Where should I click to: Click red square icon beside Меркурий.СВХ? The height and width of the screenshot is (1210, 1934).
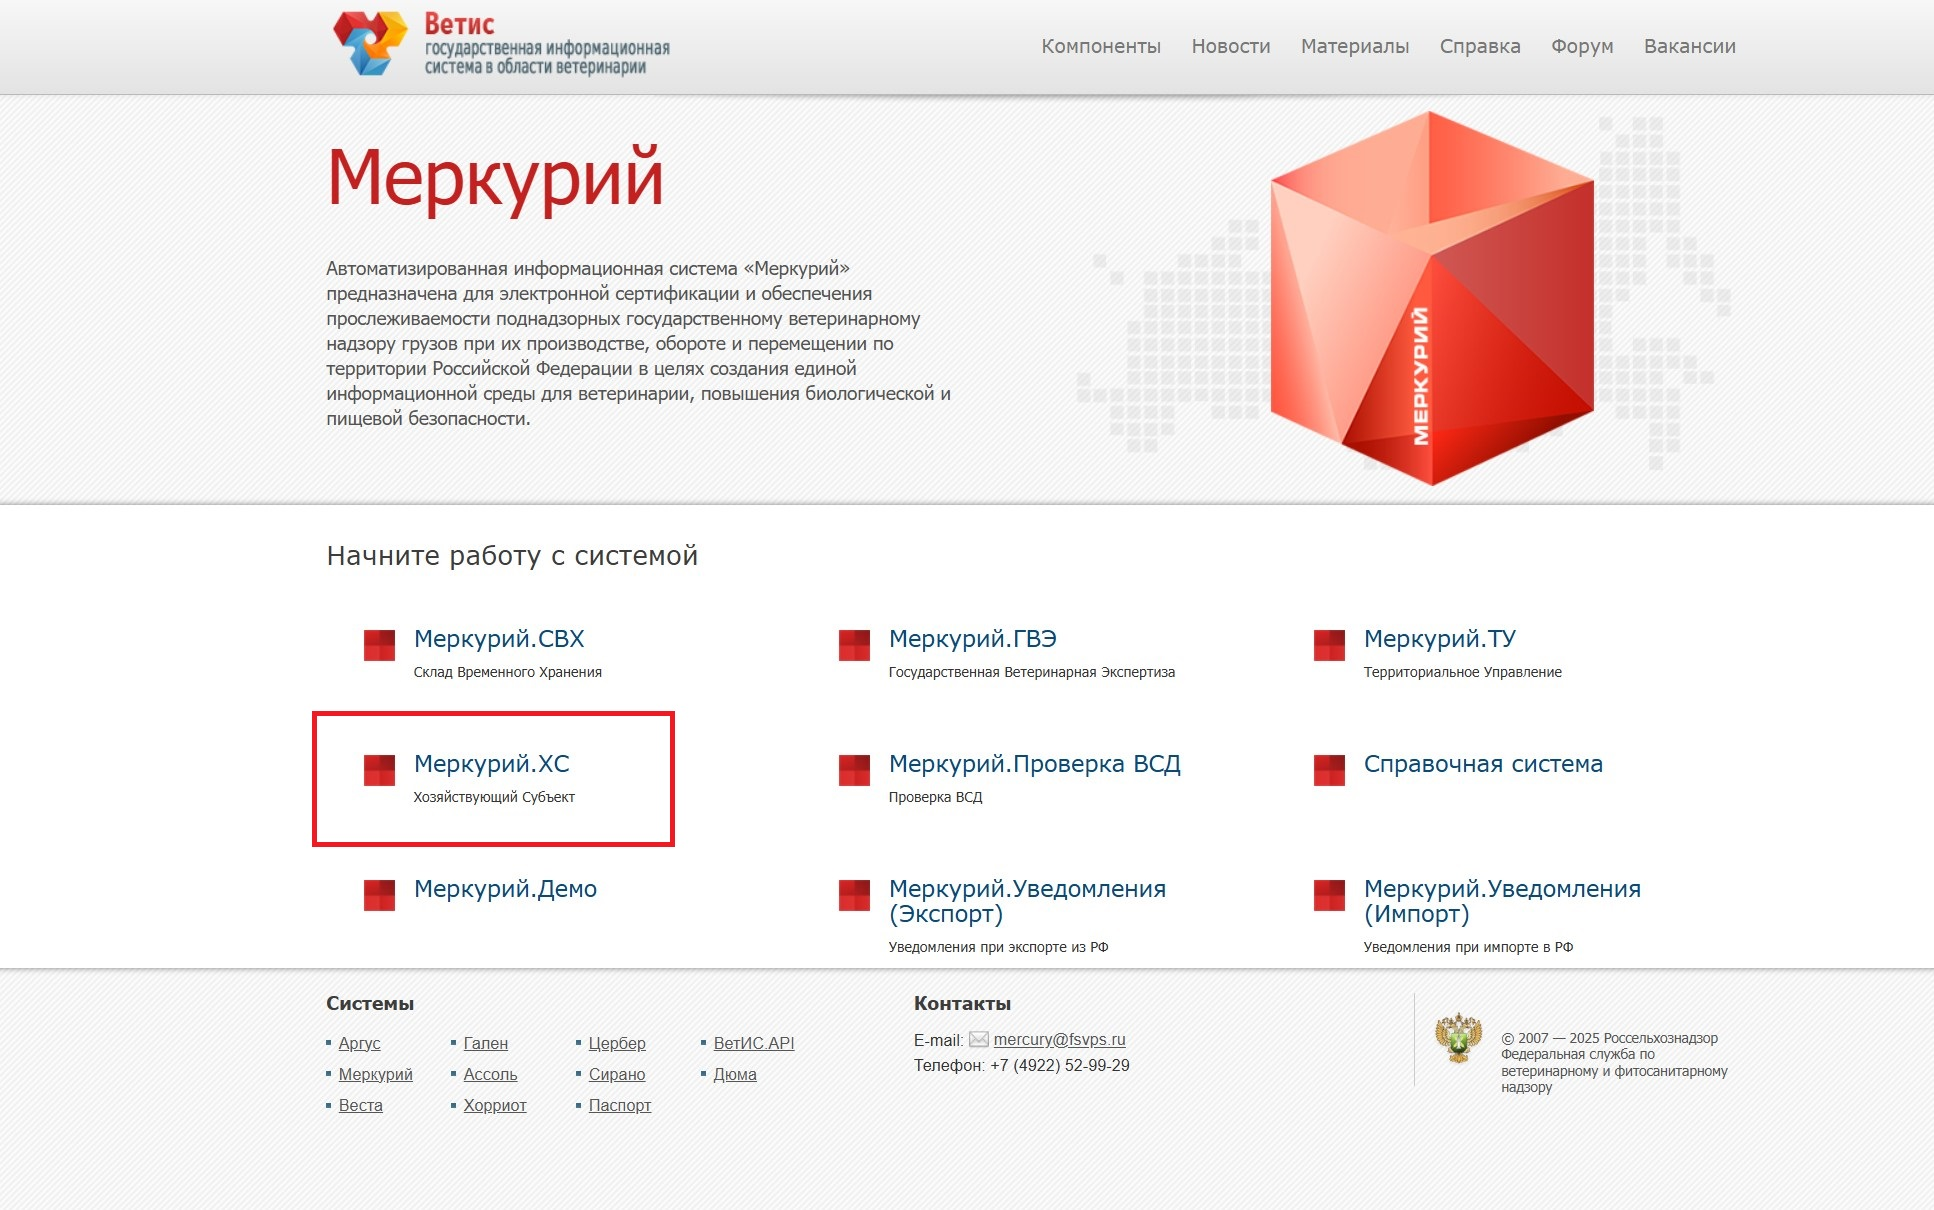coord(379,645)
